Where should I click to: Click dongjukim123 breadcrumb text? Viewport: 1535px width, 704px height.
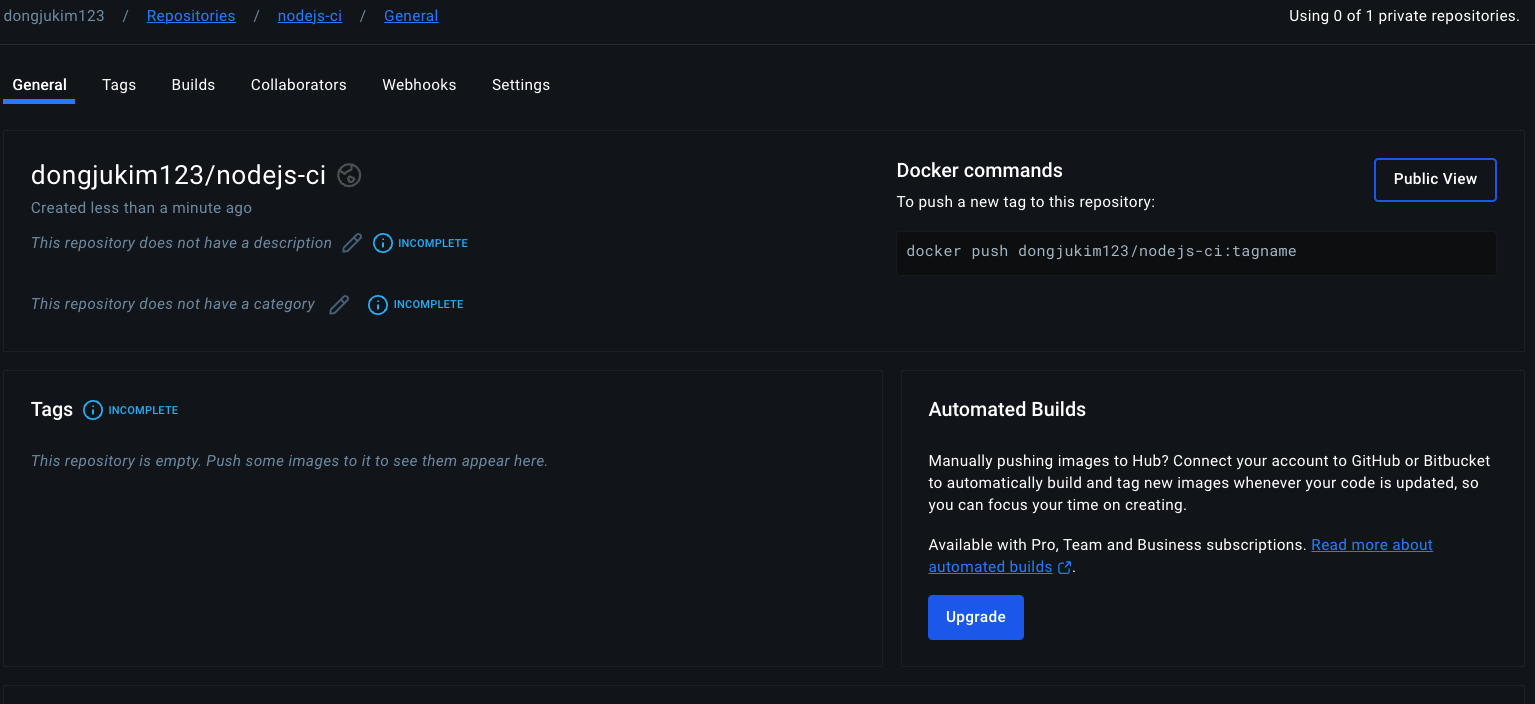pyautogui.click(x=53, y=16)
